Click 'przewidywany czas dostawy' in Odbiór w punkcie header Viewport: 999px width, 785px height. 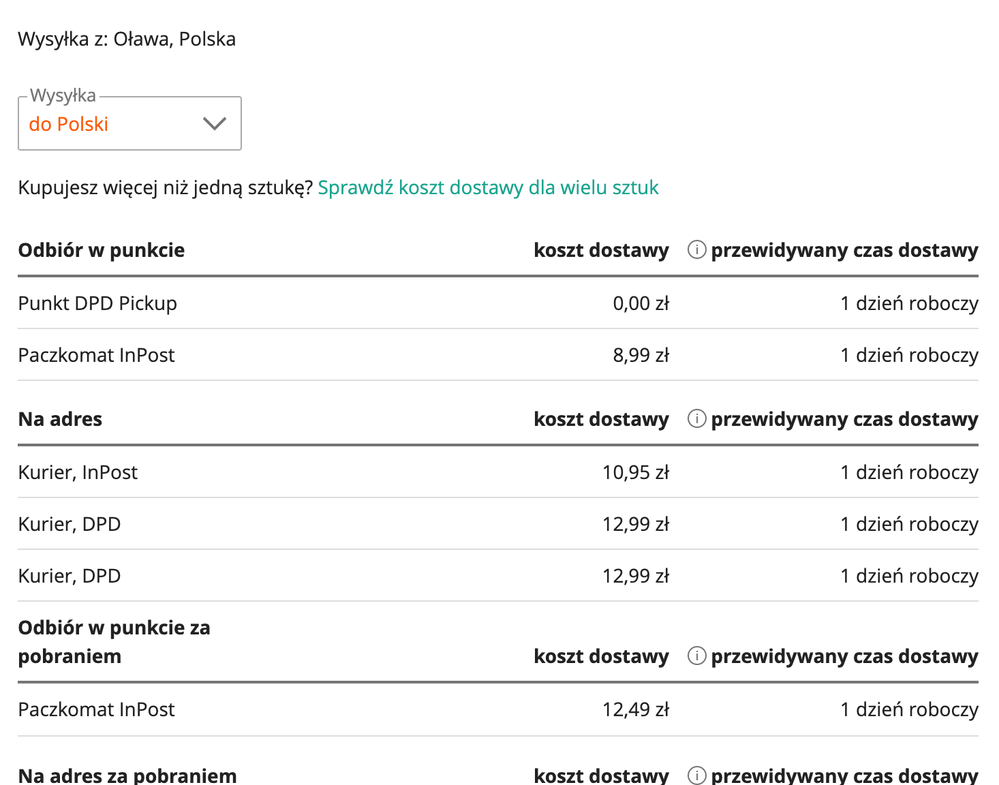pos(844,250)
